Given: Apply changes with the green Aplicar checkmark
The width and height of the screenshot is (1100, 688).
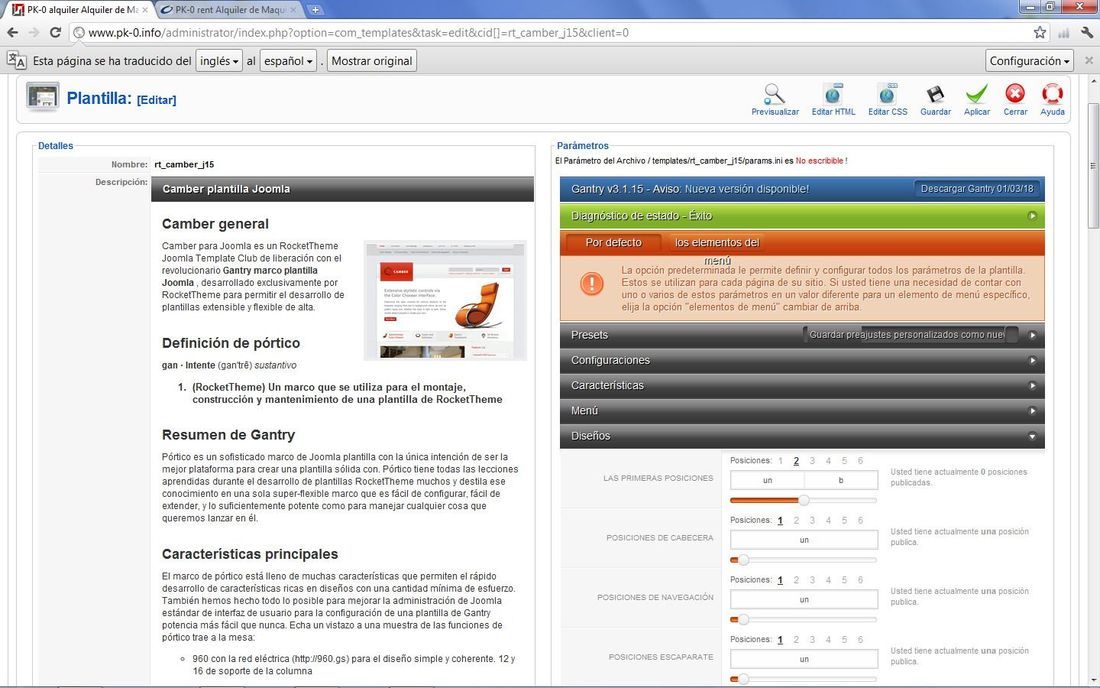Looking at the screenshot, I should point(977,100).
